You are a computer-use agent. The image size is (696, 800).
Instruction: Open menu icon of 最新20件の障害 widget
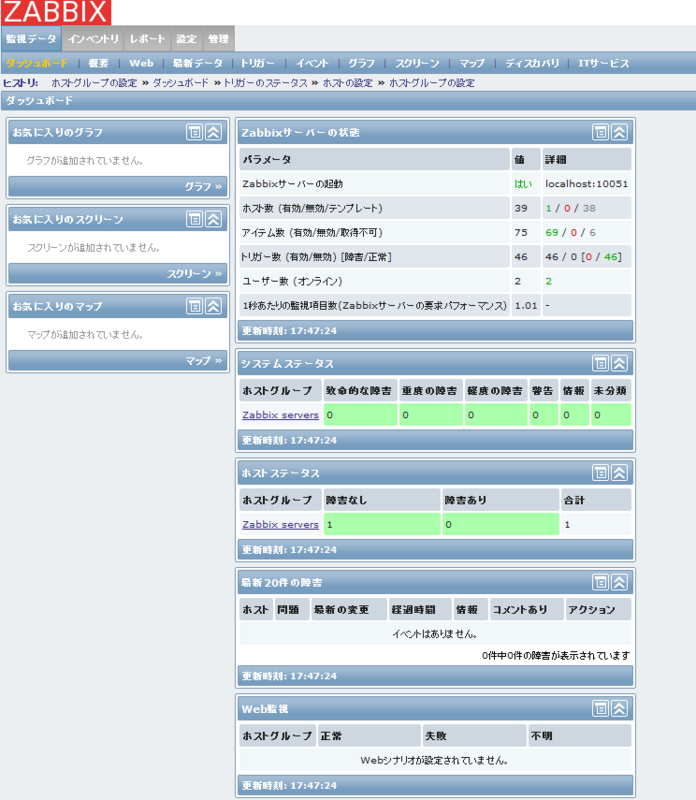[600, 582]
